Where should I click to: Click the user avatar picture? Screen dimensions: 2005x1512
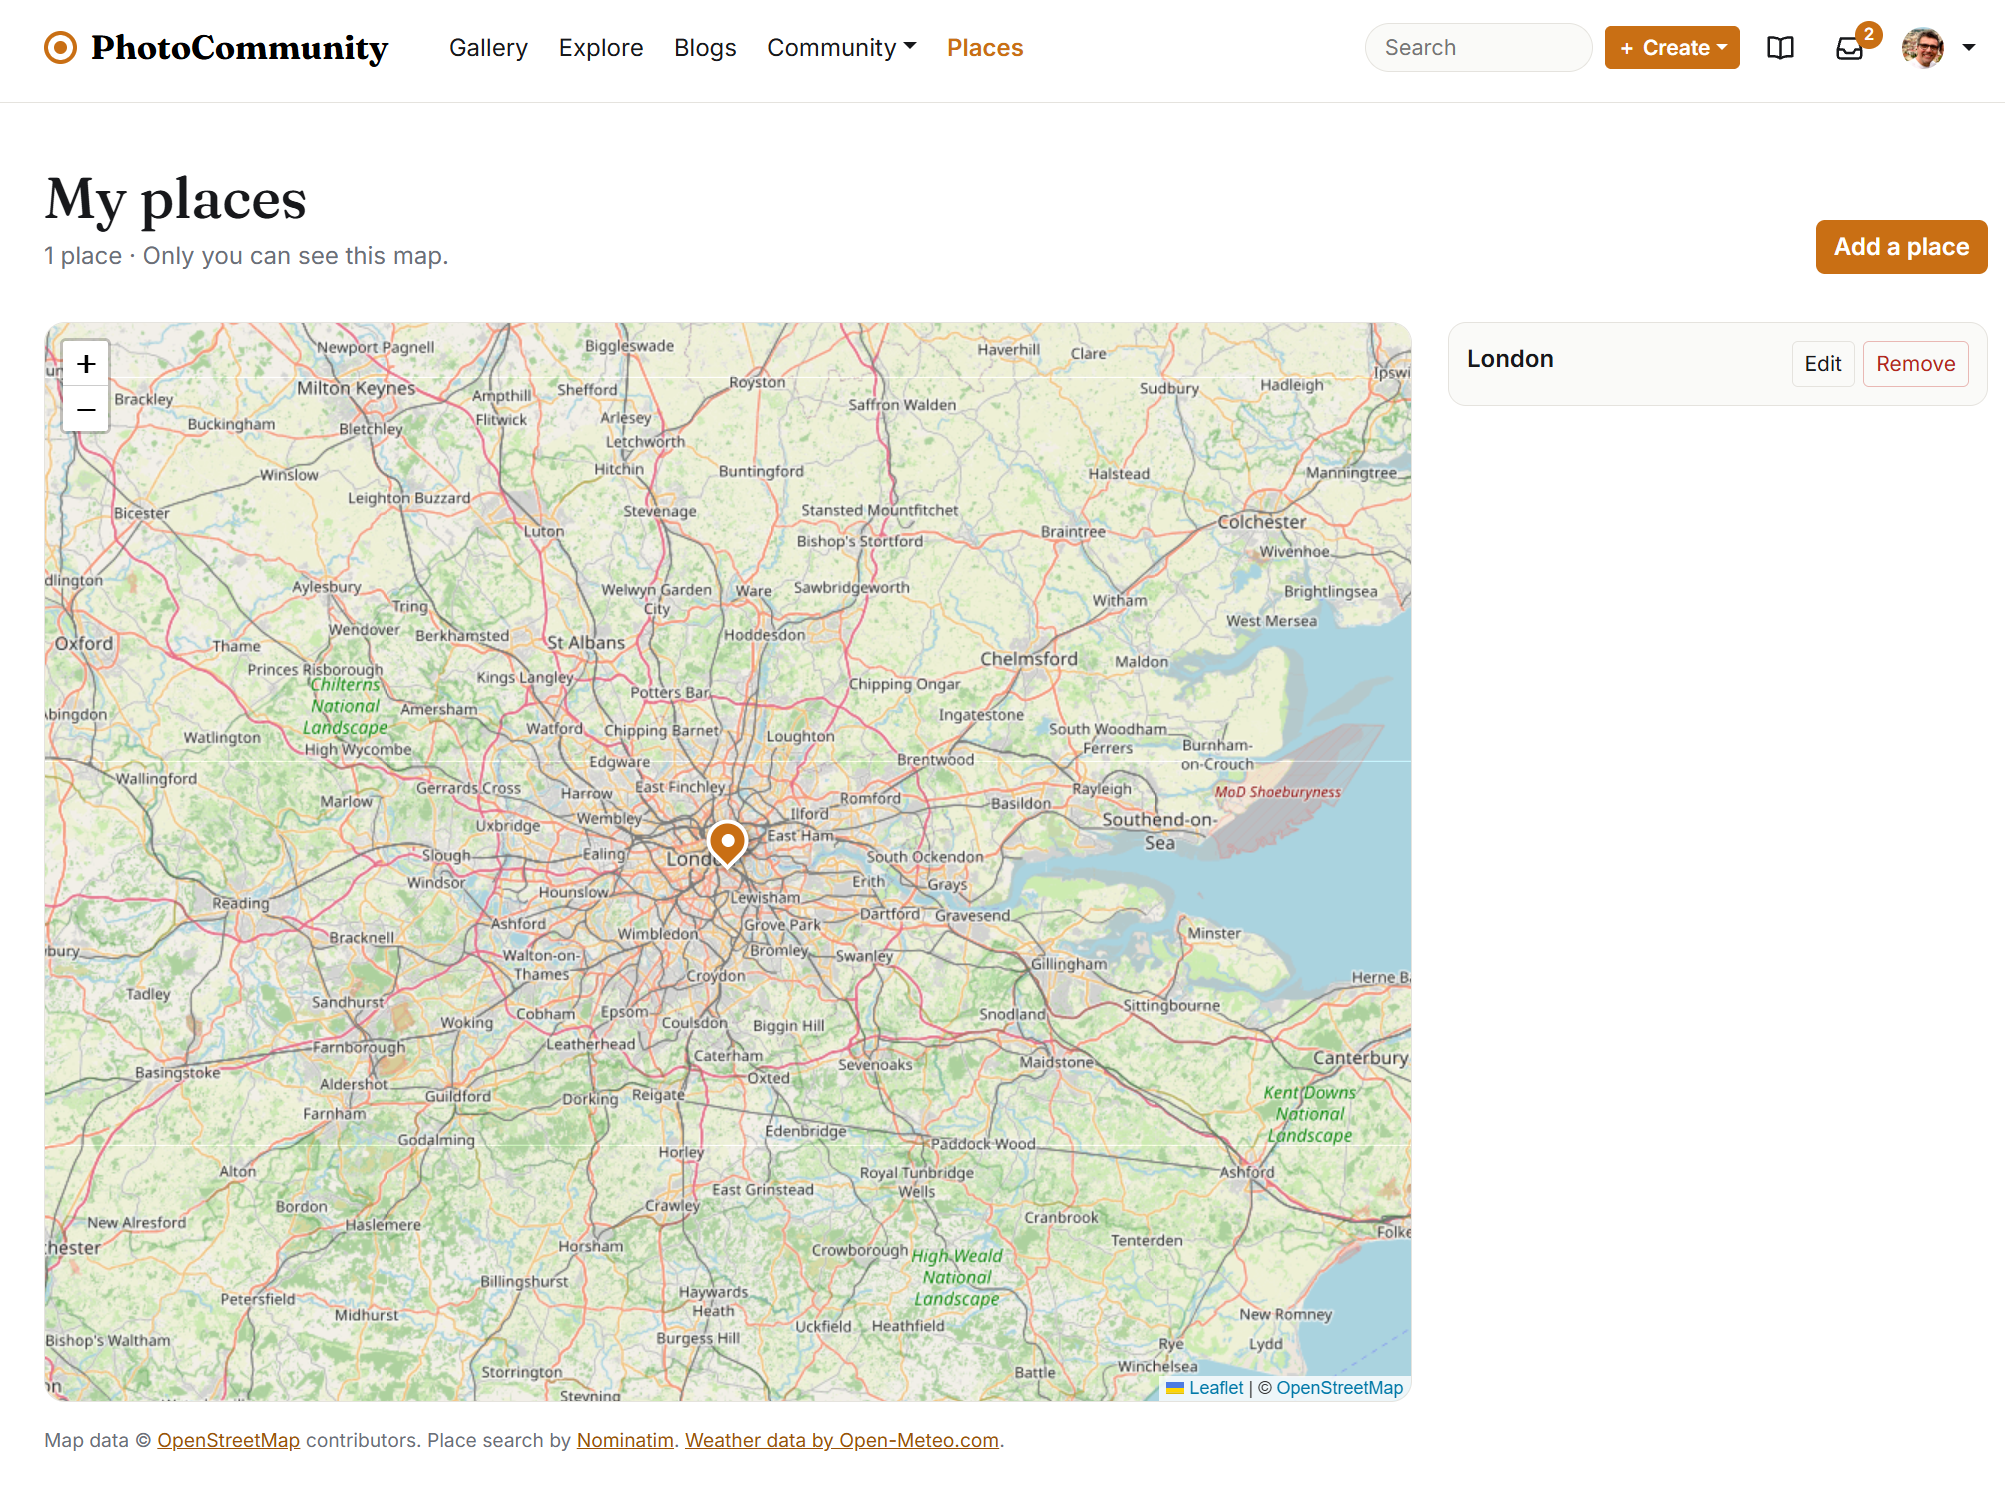(x=1923, y=47)
